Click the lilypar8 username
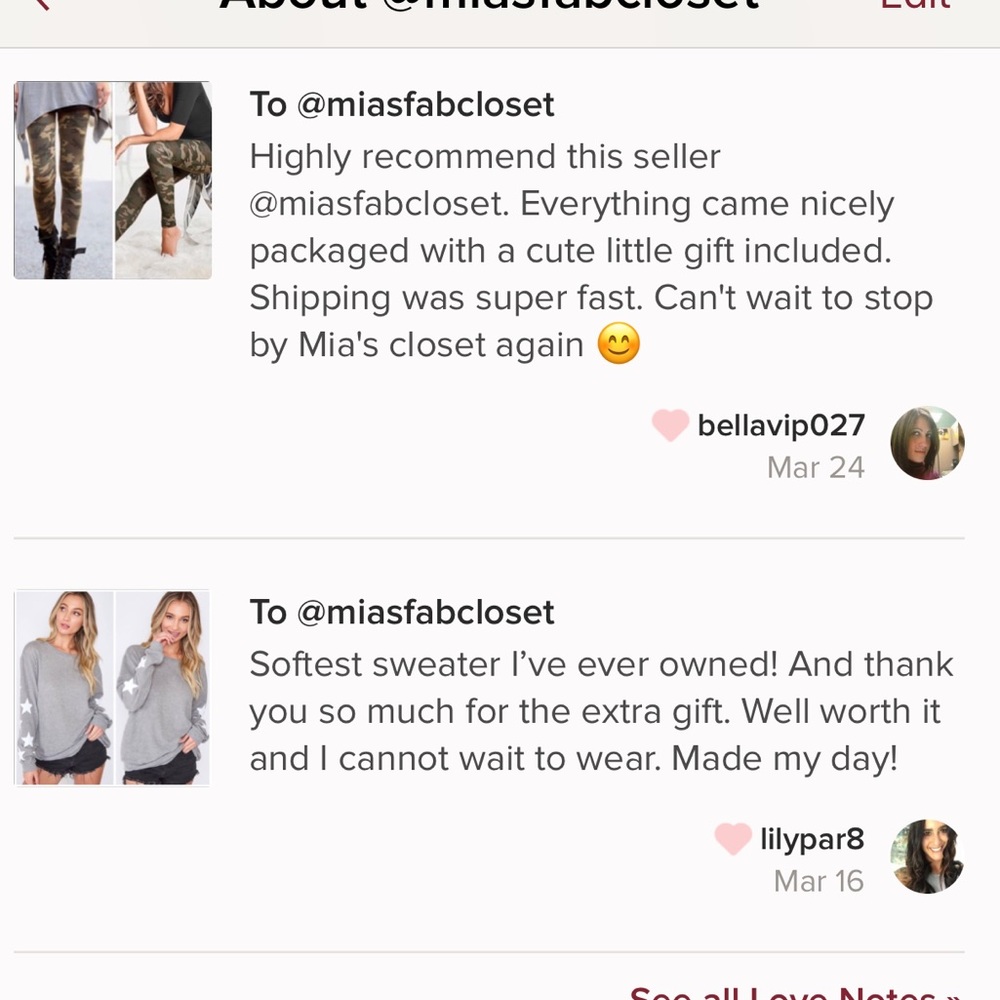The width and height of the screenshot is (1000, 1000). point(811,838)
